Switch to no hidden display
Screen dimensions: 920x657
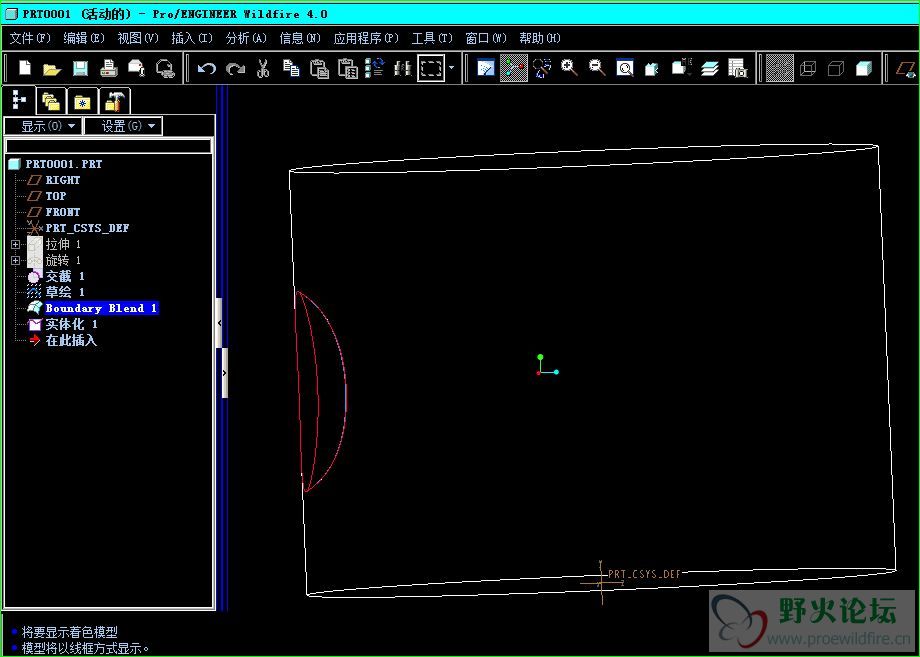click(836, 69)
